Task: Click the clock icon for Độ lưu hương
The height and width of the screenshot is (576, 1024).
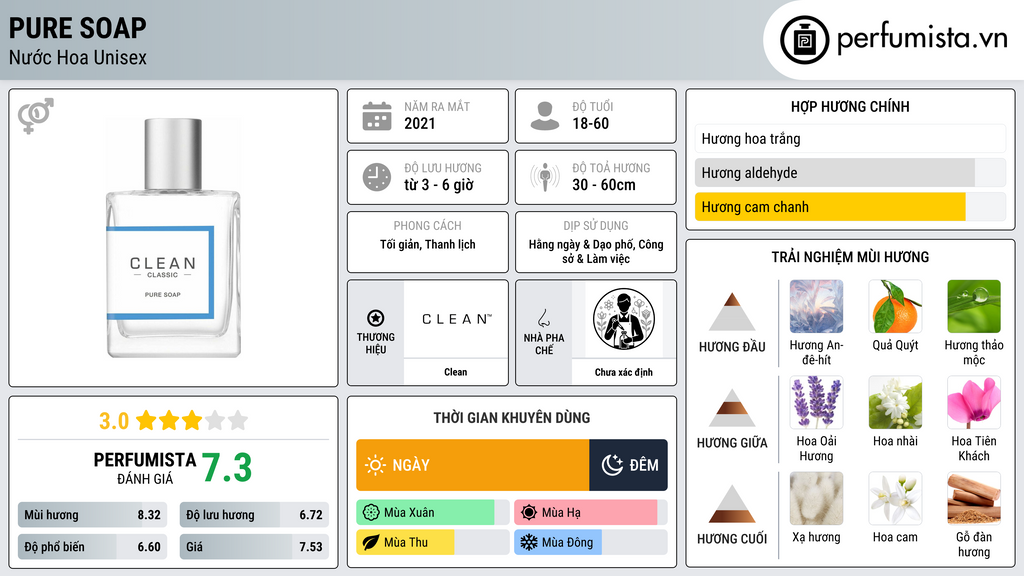Action: coord(377,178)
